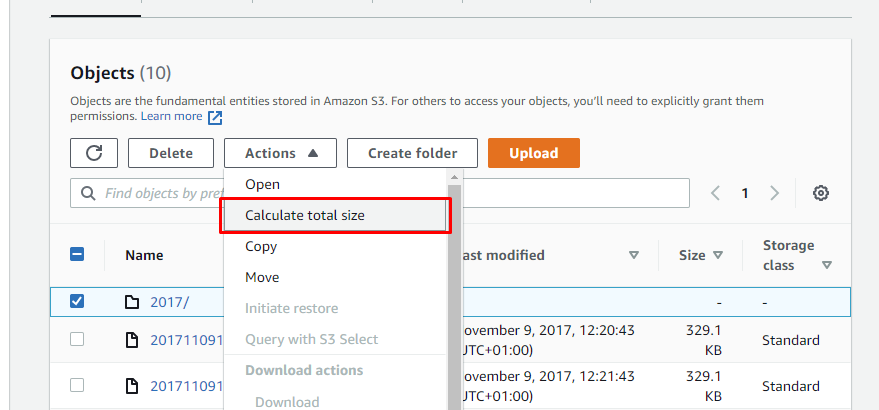Viewport: 879px width, 410px height.
Task: Uncheck the 2017/ folder checkbox
Action: pyautogui.click(x=77, y=302)
